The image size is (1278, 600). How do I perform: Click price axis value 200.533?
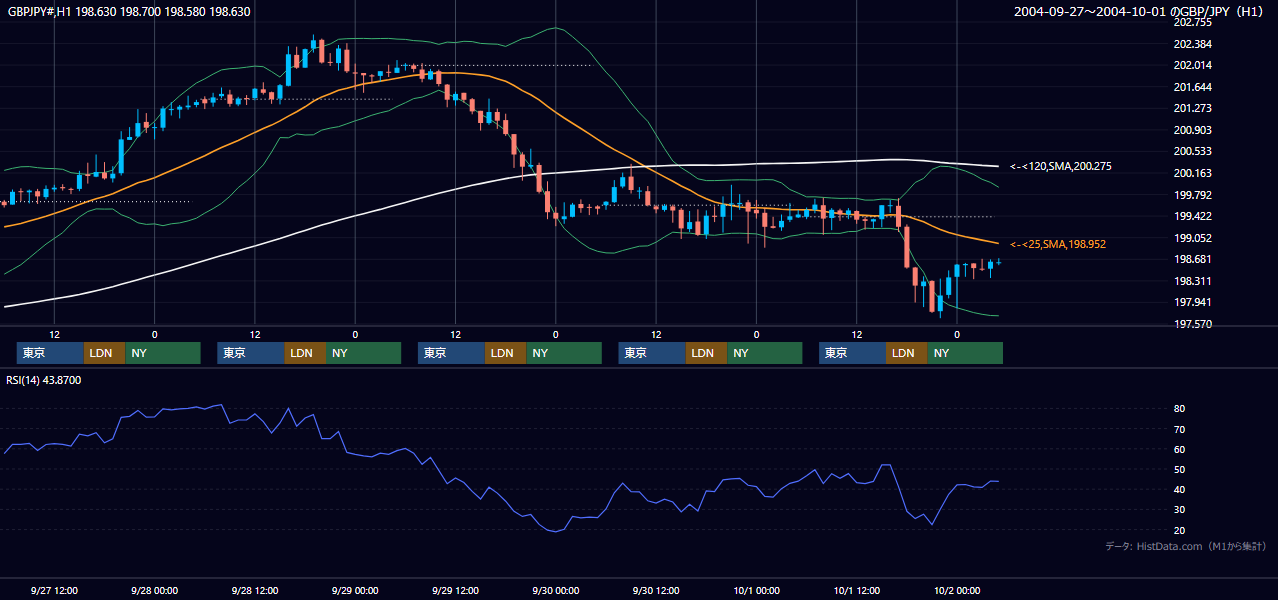(x=1192, y=151)
